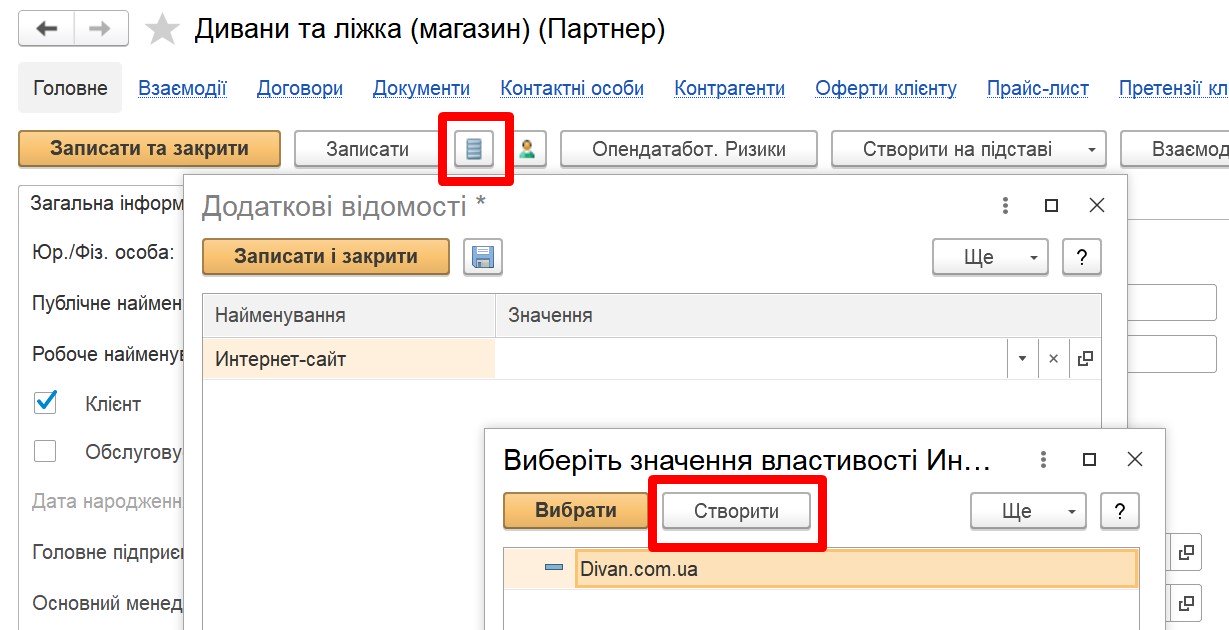Screen dimensions: 1229x630
Task: Open the Контактні особи tab
Action: tap(572, 88)
